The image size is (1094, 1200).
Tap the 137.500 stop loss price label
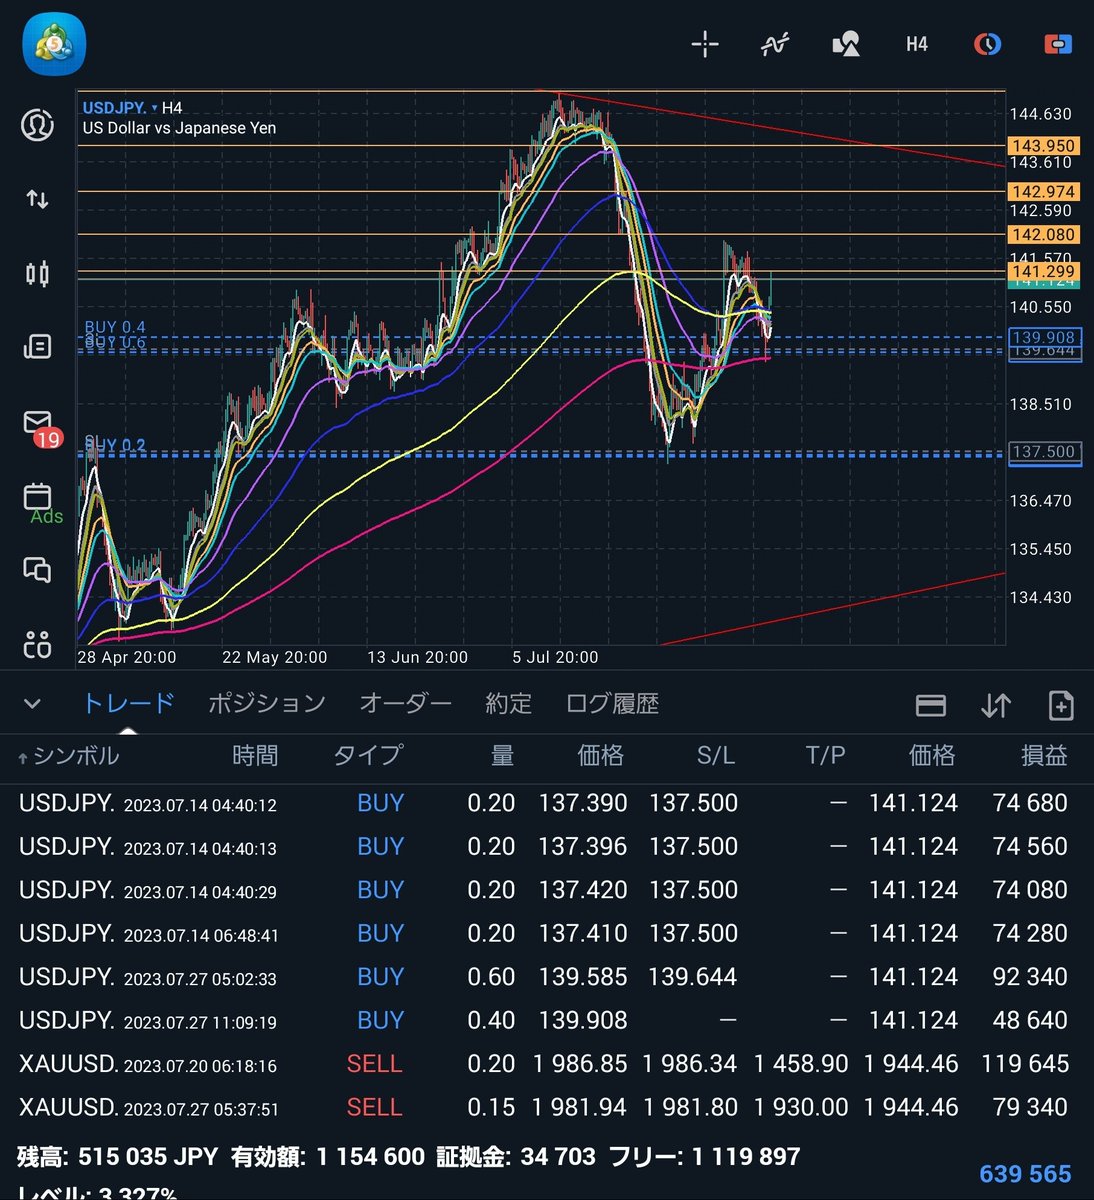coord(1044,452)
